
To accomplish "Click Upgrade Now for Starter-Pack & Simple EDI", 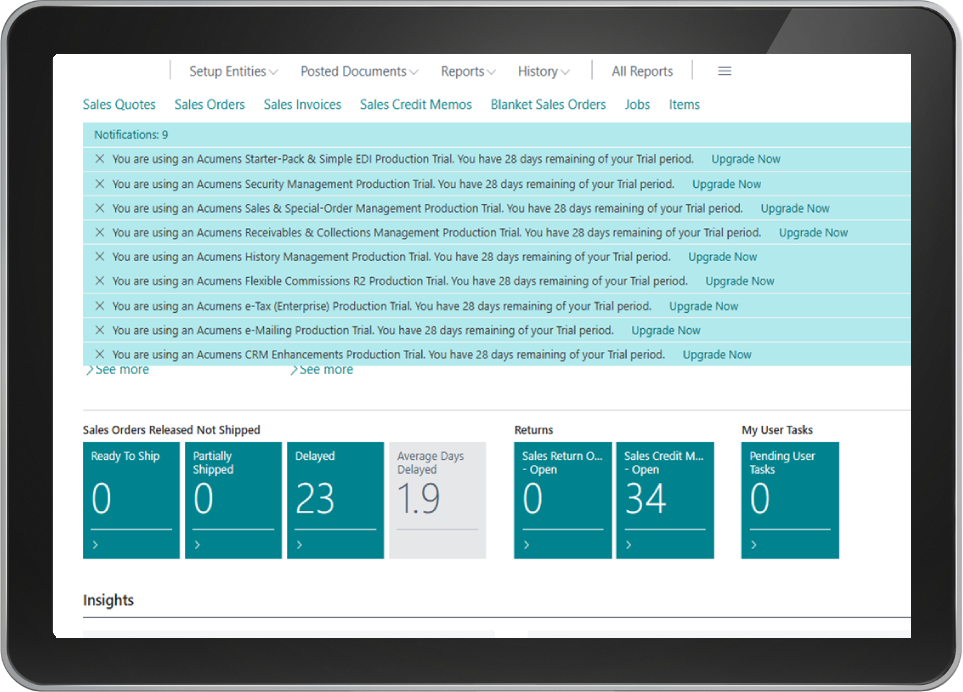I will pyautogui.click(x=746, y=159).
